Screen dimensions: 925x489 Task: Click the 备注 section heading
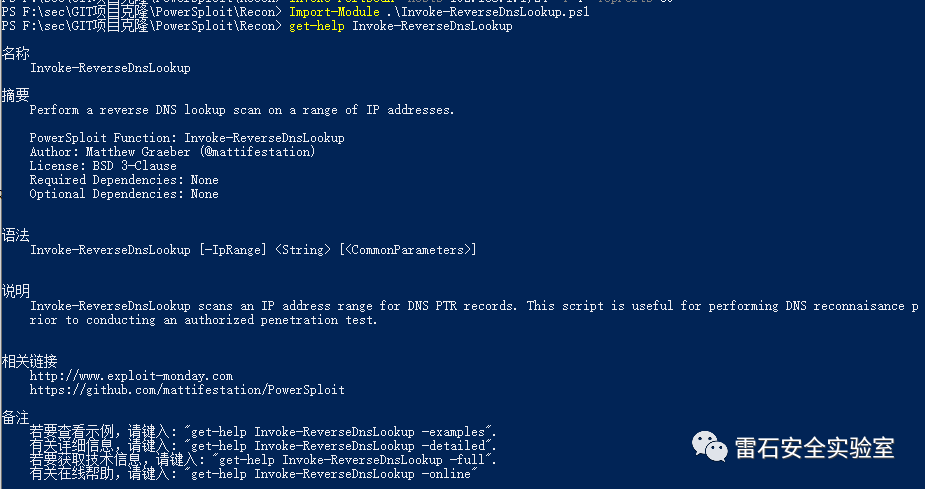16,417
